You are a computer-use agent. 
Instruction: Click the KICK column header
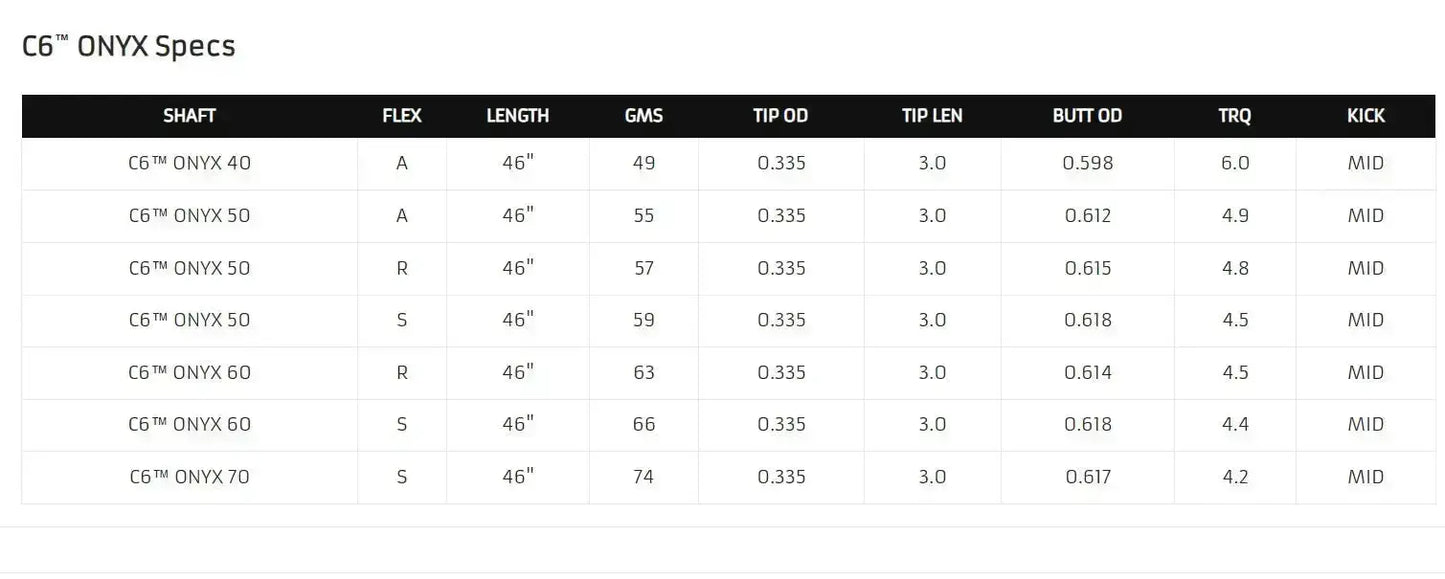(x=1365, y=116)
